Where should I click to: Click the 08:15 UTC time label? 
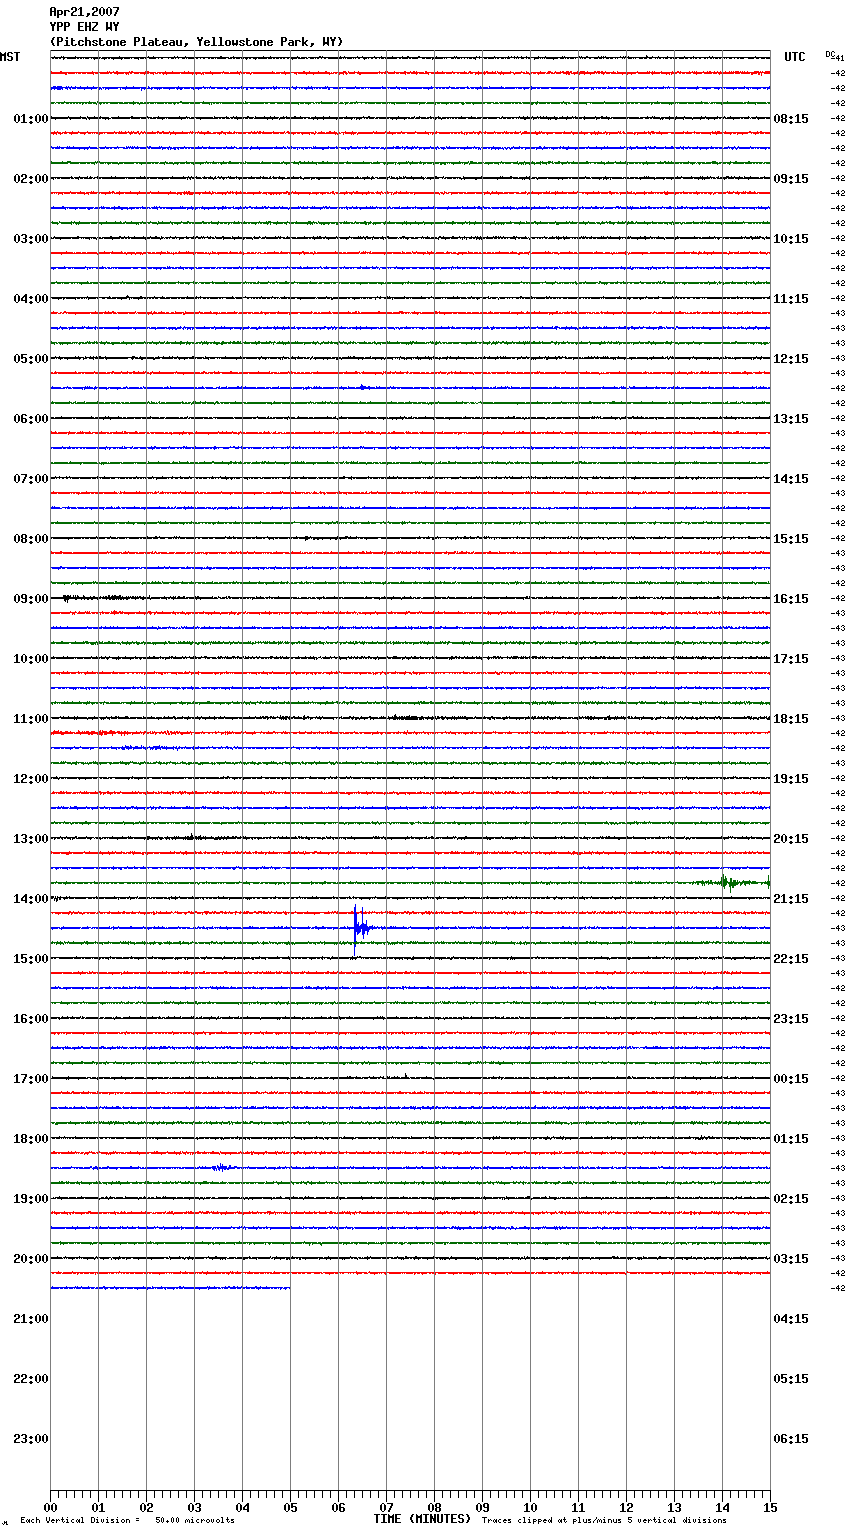click(791, 119)
